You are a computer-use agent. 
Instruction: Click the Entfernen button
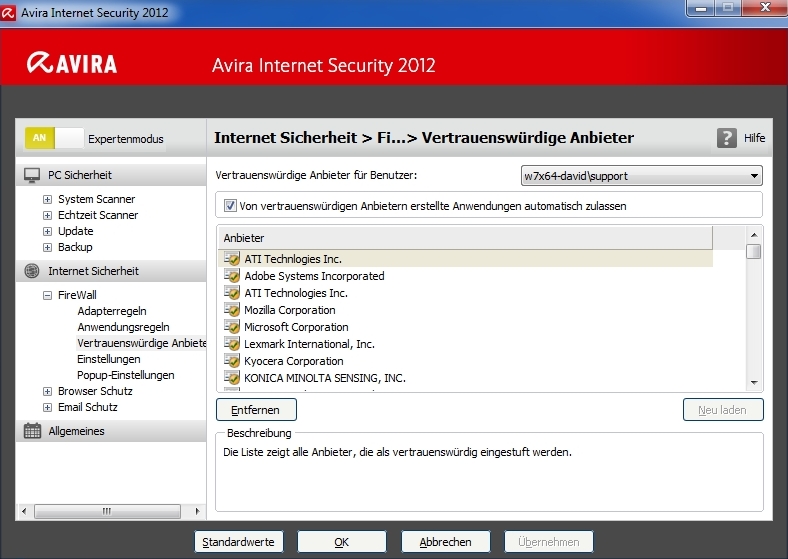tap(256, 410)
